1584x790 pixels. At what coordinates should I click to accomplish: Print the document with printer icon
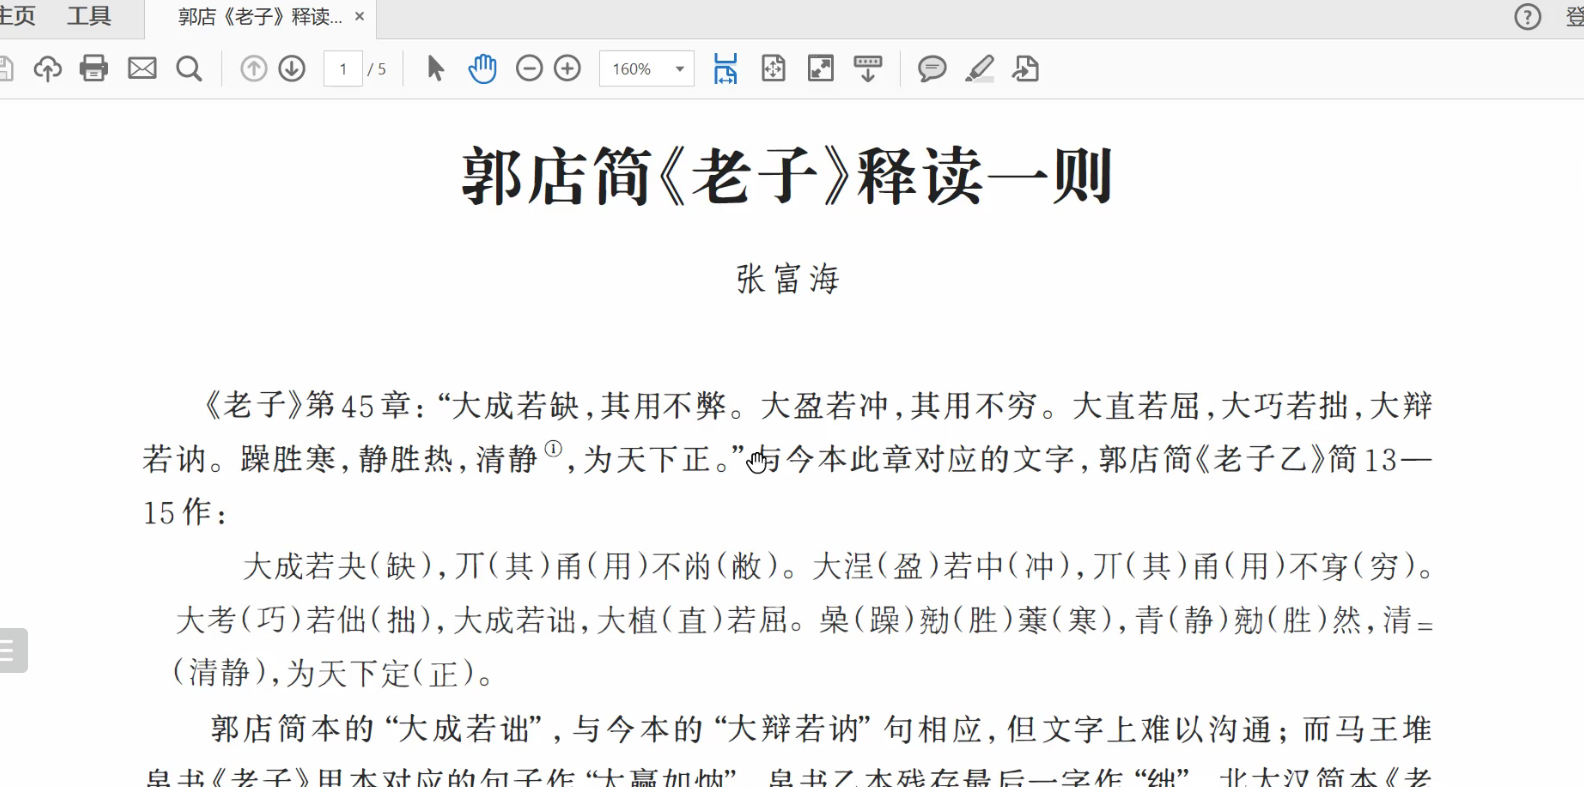[x=94, y=69]
